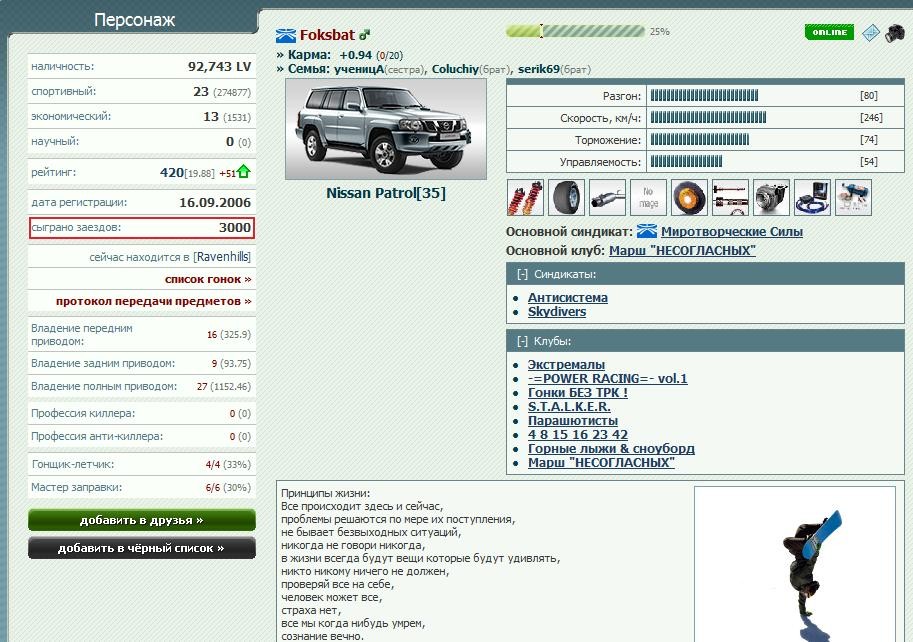913x642 pixels.
Task: Open -=POWER RACING=- vol.1 club
Action: pyautogui.click(x=607, y=378)
